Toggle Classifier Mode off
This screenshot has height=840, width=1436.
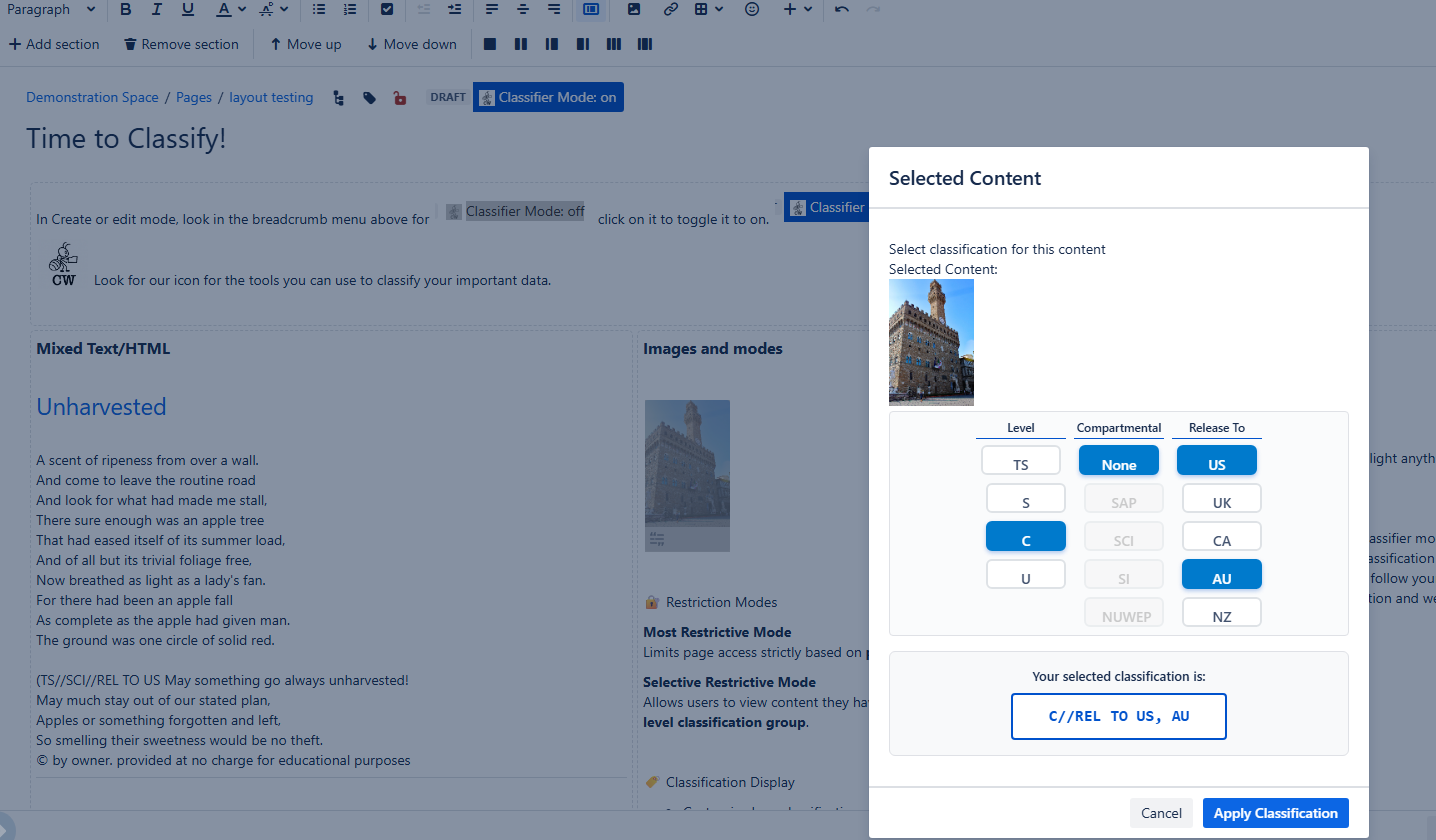pyautogui.click(x=548, y=96)
